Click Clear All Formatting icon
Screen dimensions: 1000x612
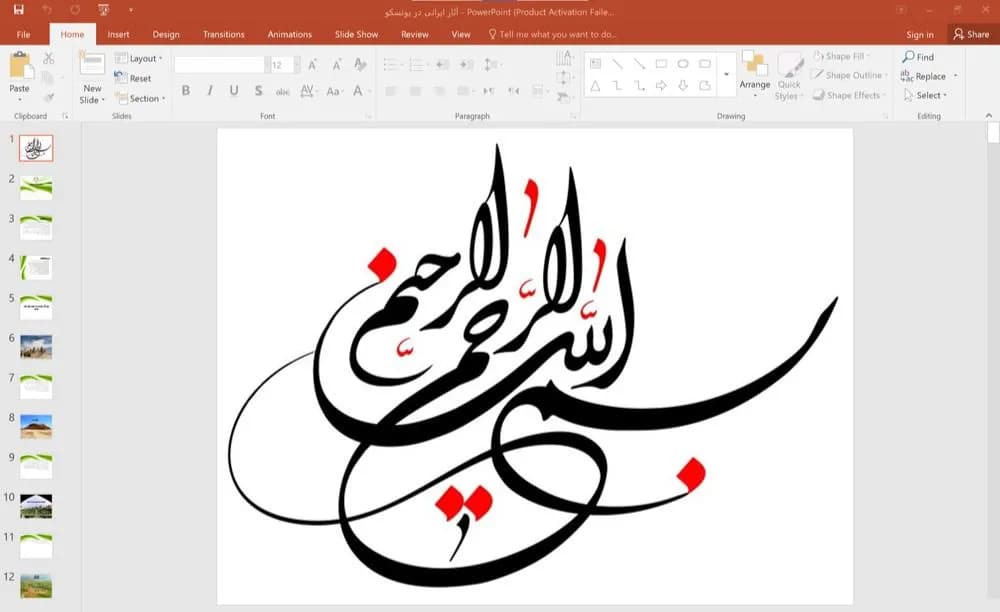(360, 64)
